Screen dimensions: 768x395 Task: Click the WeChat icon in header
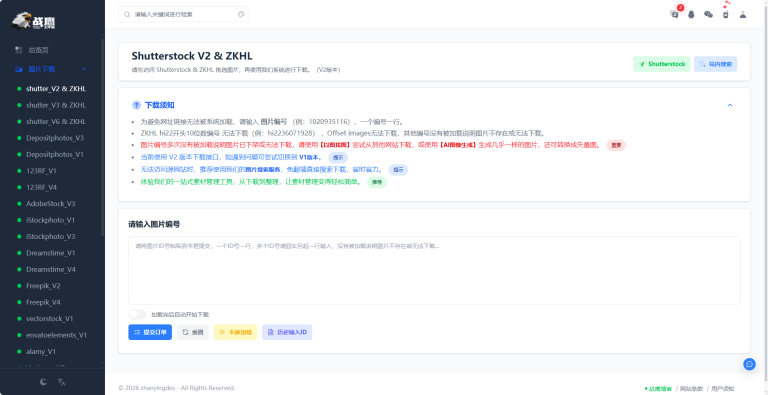pyautogui.click(x=708, y=14)
